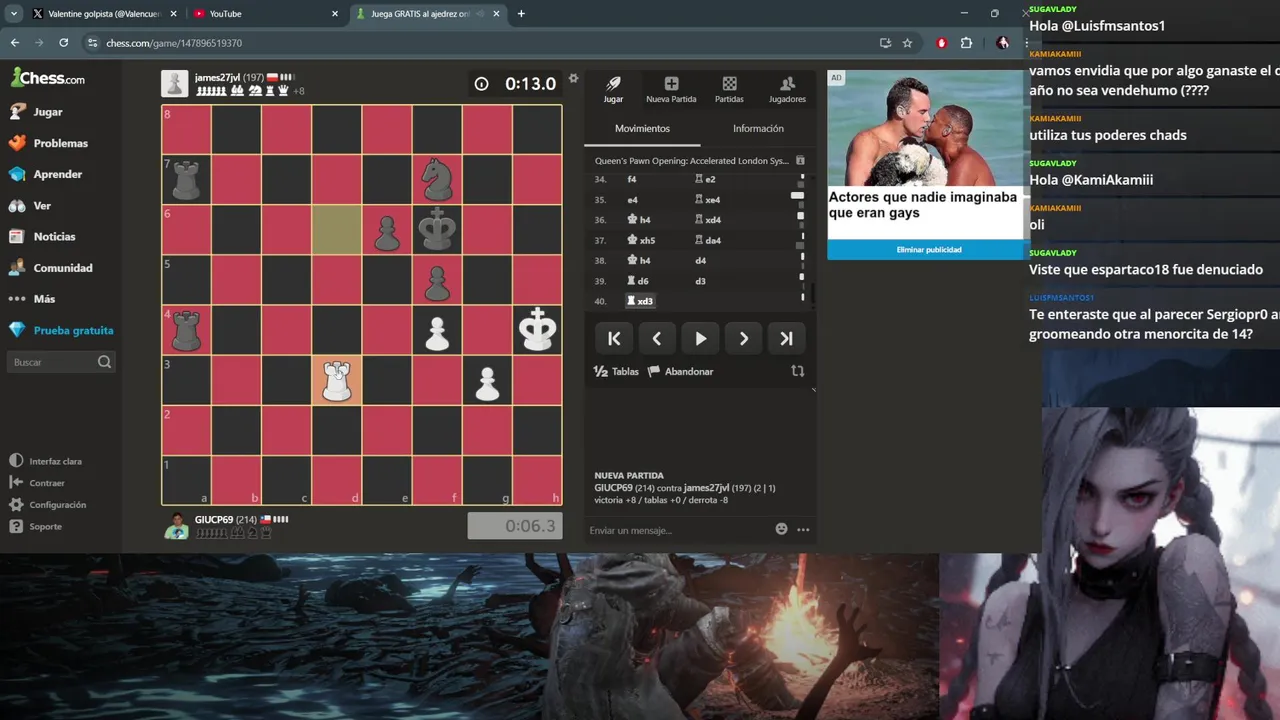Open the chat emoji picker

point(782,529)
